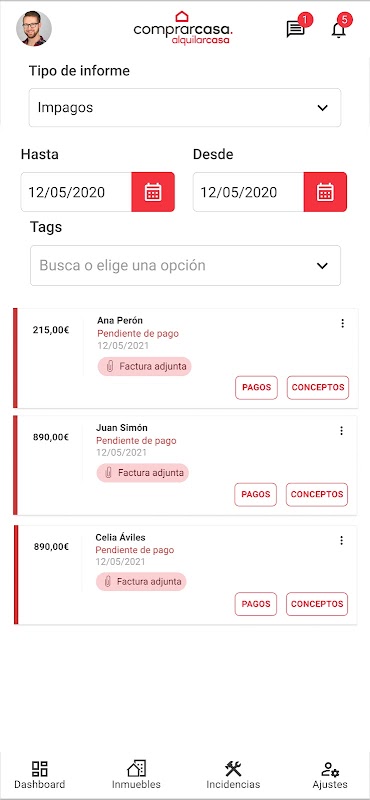The height and width of the screenshot is (800, 370).
Task: Click CONCEPTOS on Juan Simón's card
Action: tap(317, 495)
